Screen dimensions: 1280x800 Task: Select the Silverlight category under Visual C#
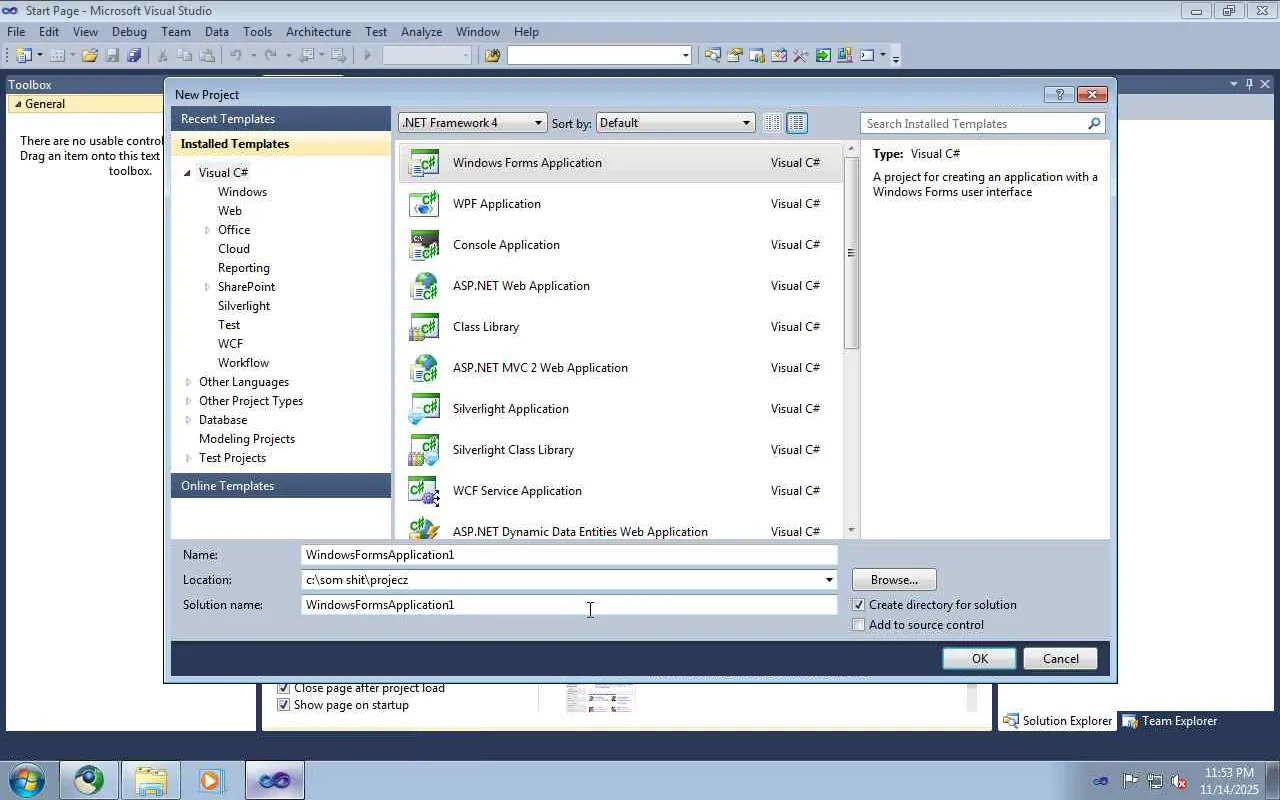pyautogui.click(x=244, y=306)
